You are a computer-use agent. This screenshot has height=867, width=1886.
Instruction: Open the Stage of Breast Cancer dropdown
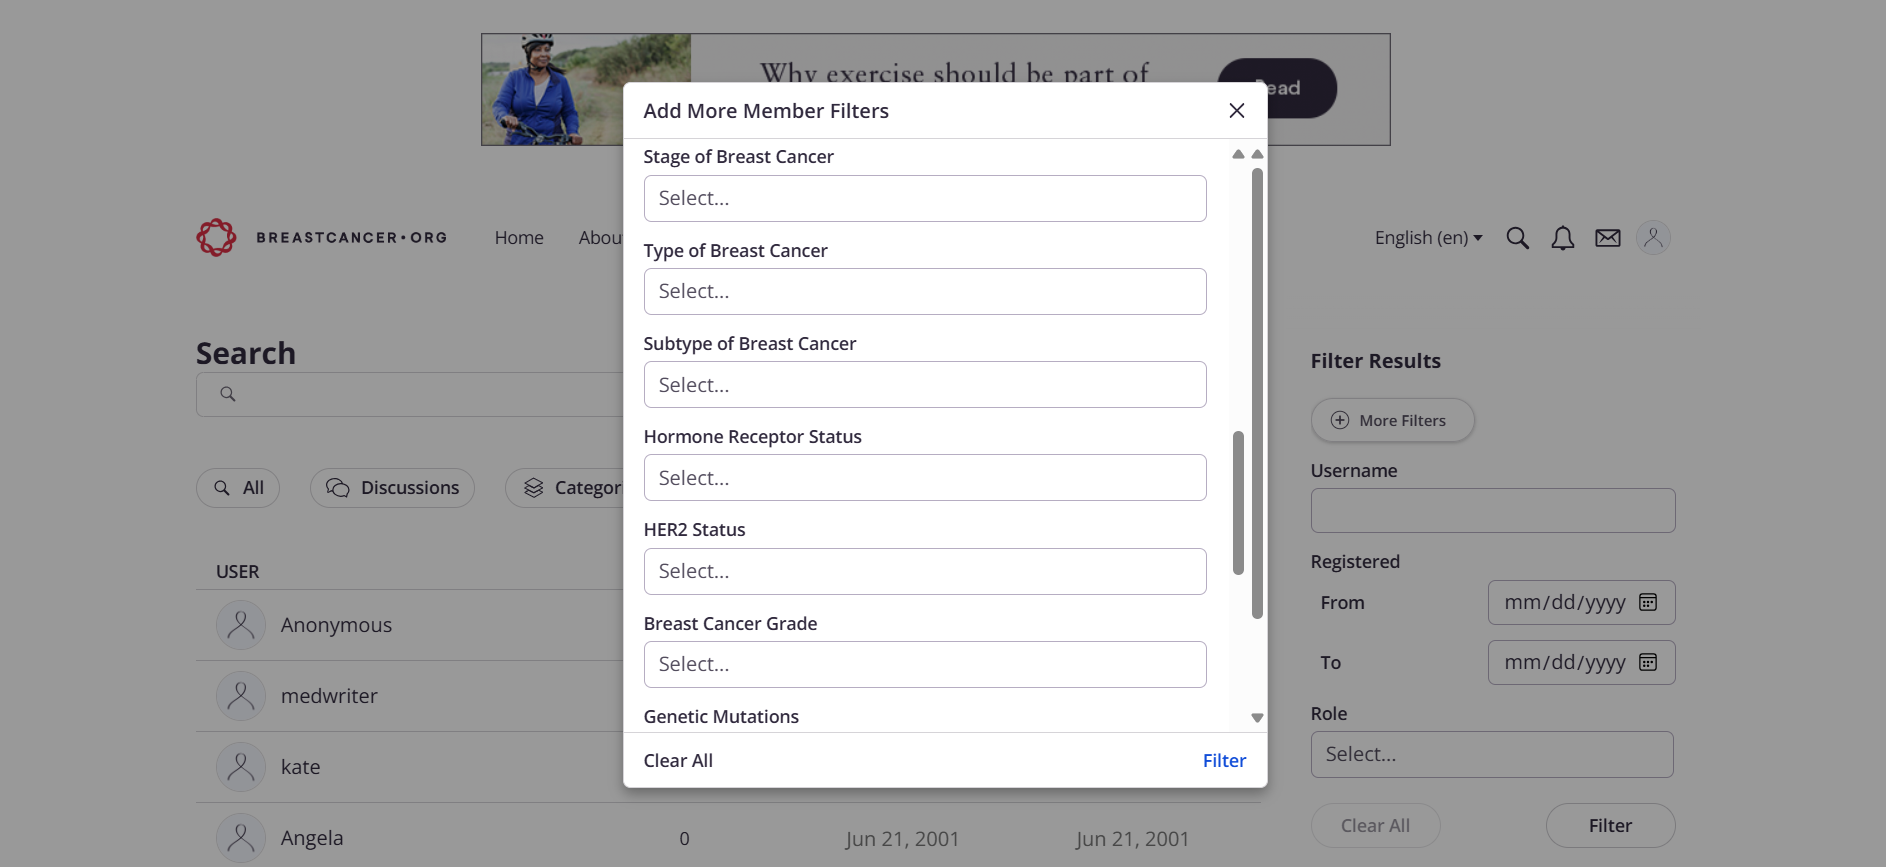point(924,198)
